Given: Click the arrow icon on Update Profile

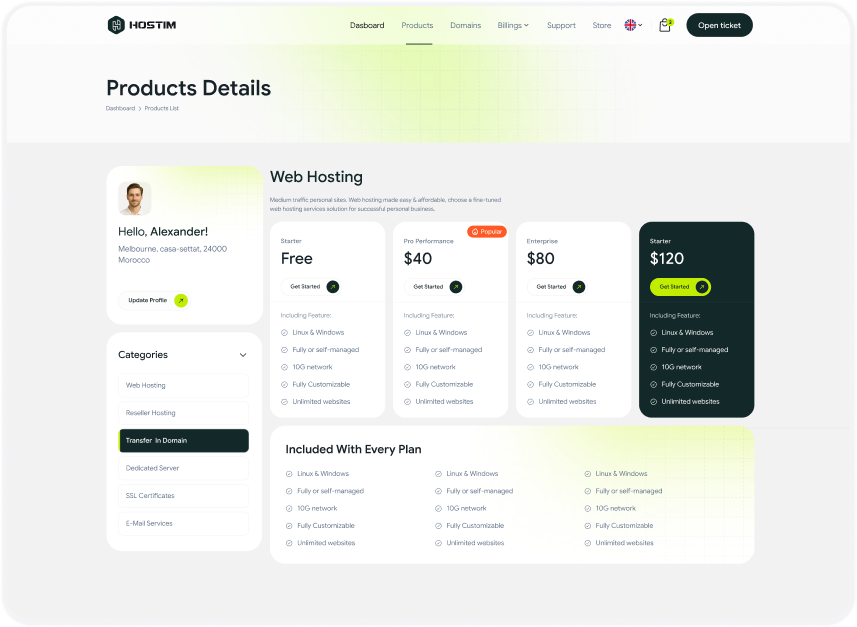Looking at the screenshot, I should click(x=181, y=300).
